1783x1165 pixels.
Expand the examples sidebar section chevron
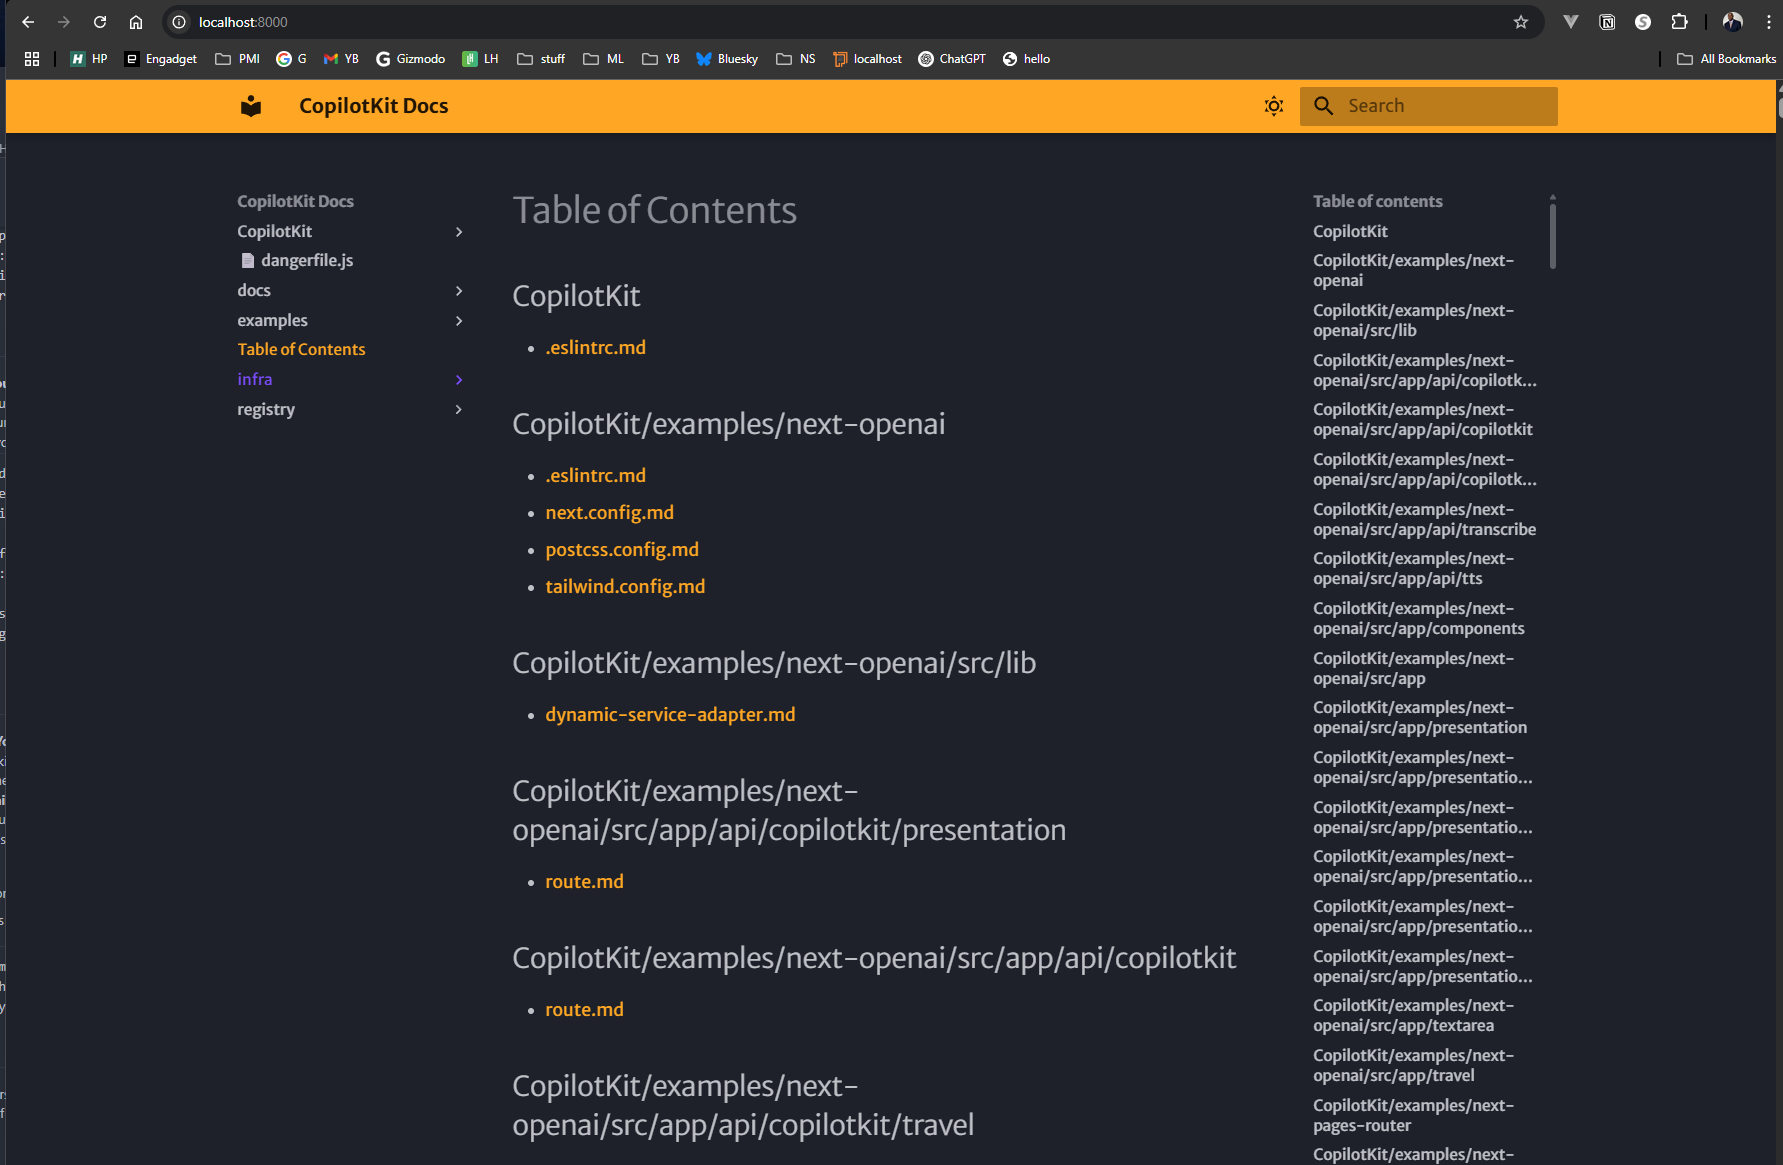click(x=459, y=321)
